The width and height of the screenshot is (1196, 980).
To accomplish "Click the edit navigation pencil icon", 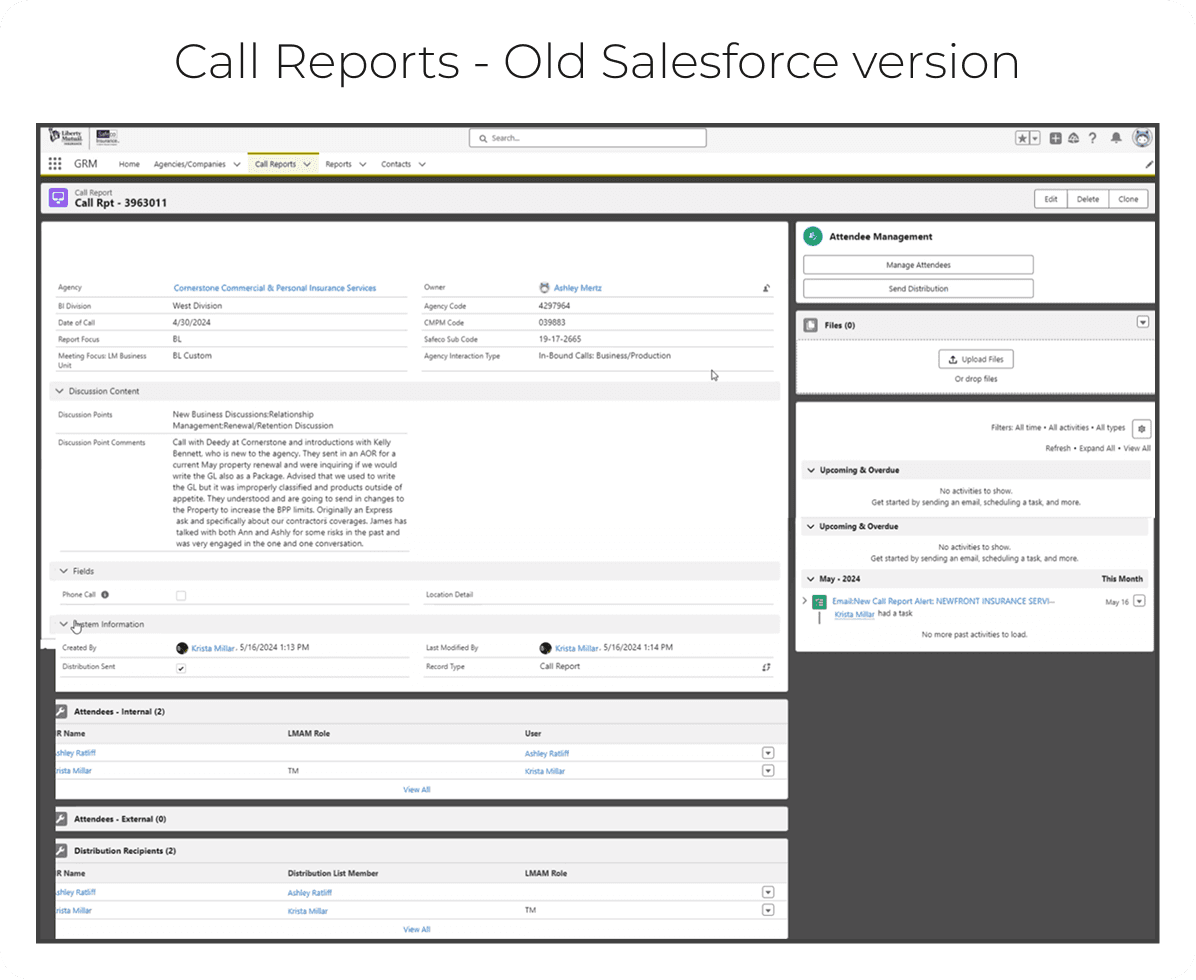I will click(x=1149, y=164).
